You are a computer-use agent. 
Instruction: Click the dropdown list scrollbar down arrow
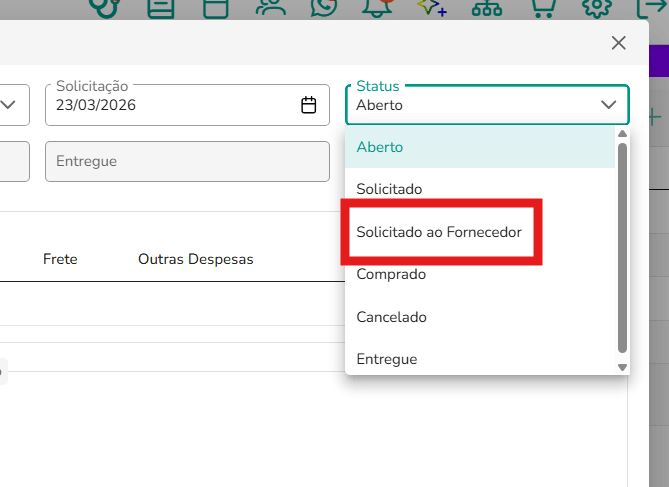(622, 367)
